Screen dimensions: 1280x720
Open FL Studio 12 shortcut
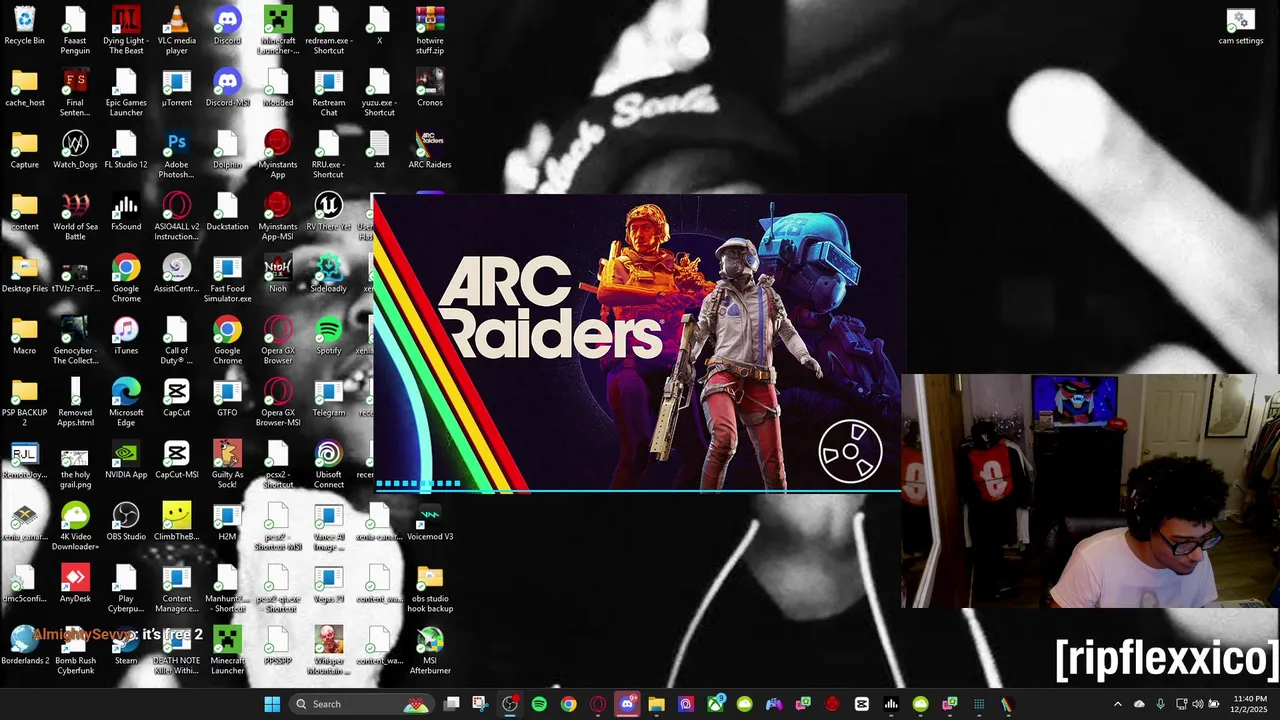coord(126,149)
